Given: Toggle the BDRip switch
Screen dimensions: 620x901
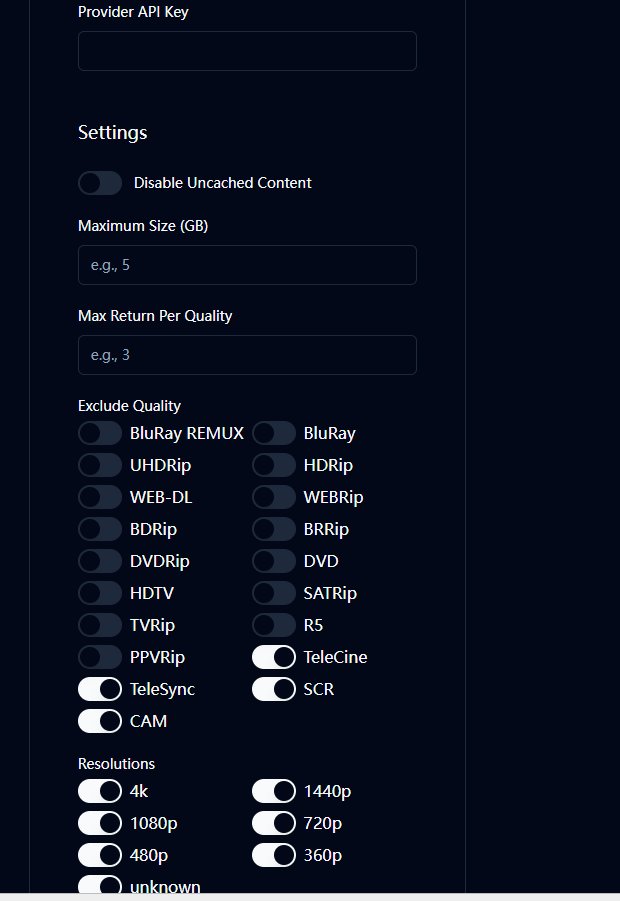Looking at the screenshot, I should pos(99,529).
